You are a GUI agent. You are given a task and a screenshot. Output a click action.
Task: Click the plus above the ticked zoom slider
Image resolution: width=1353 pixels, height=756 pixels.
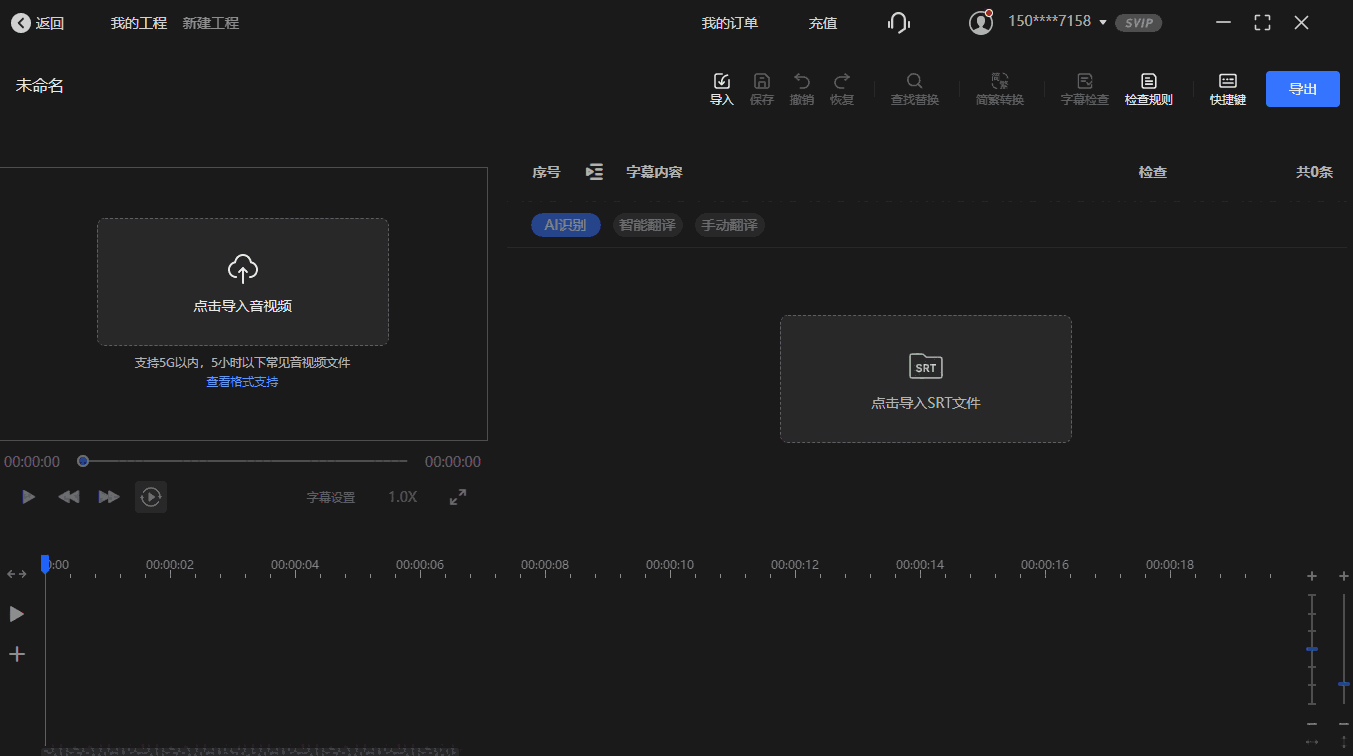(x=1312, y=576)
